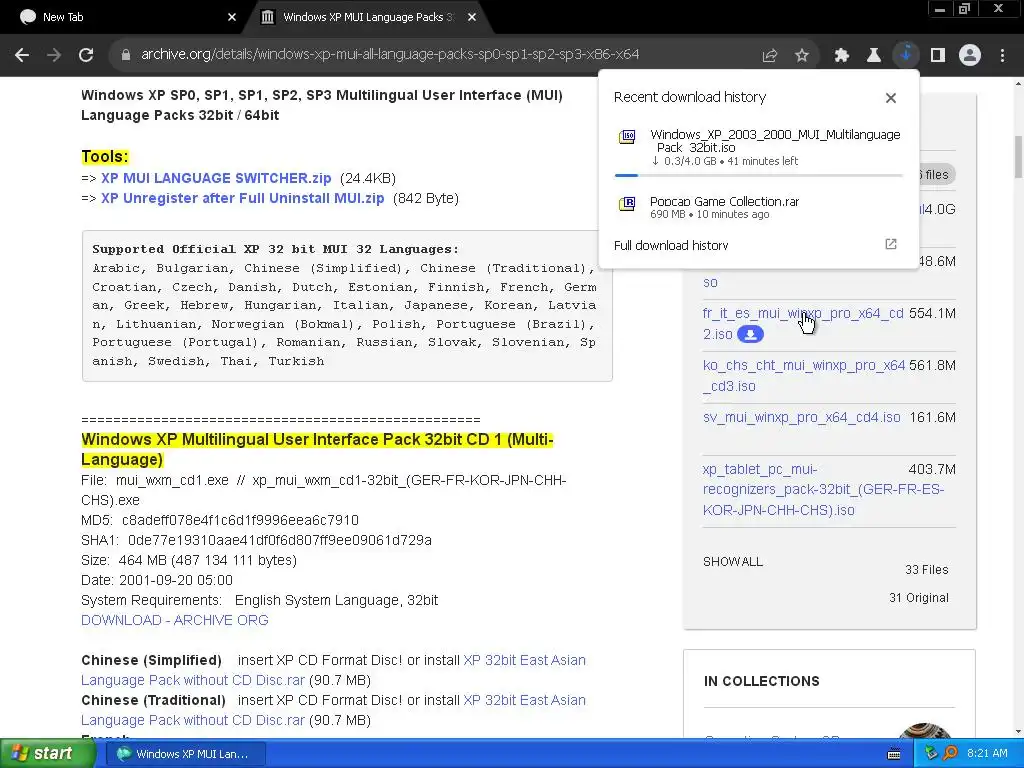Image resolution: width=1024 pixels, height=768 pixels.
Task: Click the Tools: highlighted heading
Action: (x=105, y=157)
